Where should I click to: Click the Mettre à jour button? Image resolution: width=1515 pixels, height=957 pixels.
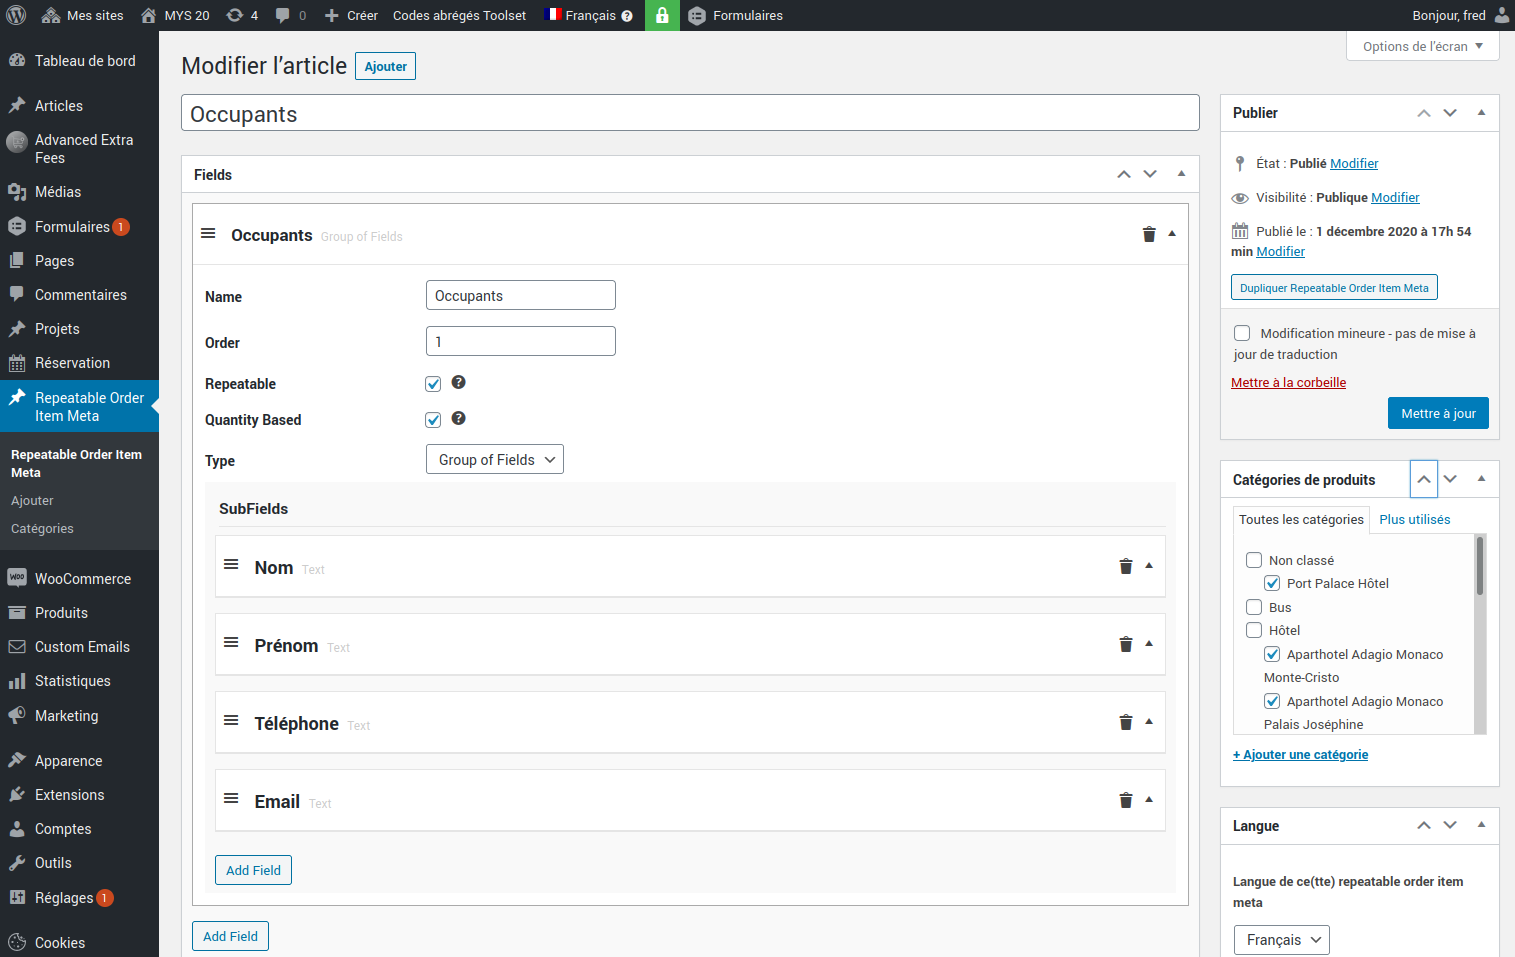(x=1437, y=413)
